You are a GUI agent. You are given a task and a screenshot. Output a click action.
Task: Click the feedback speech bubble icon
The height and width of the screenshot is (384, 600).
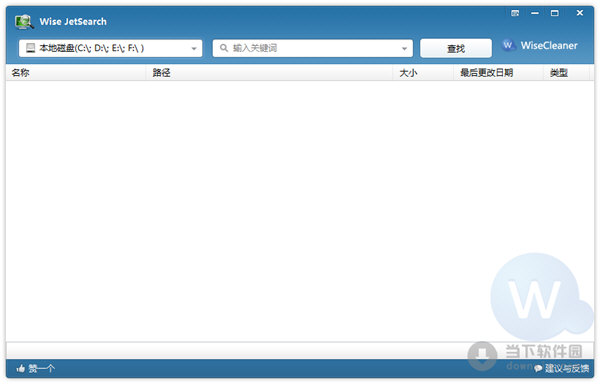[x=538, y=368]
